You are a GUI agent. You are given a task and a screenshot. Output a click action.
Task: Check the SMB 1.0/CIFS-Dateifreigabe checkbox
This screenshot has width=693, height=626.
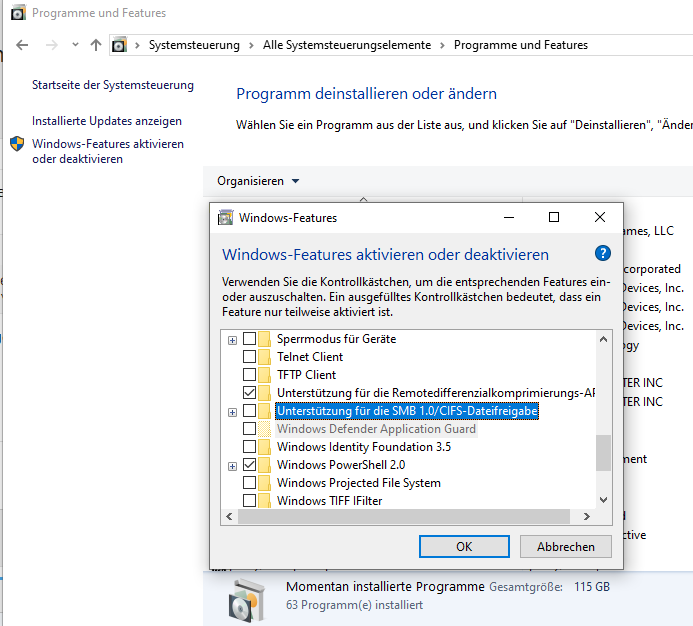249,411
